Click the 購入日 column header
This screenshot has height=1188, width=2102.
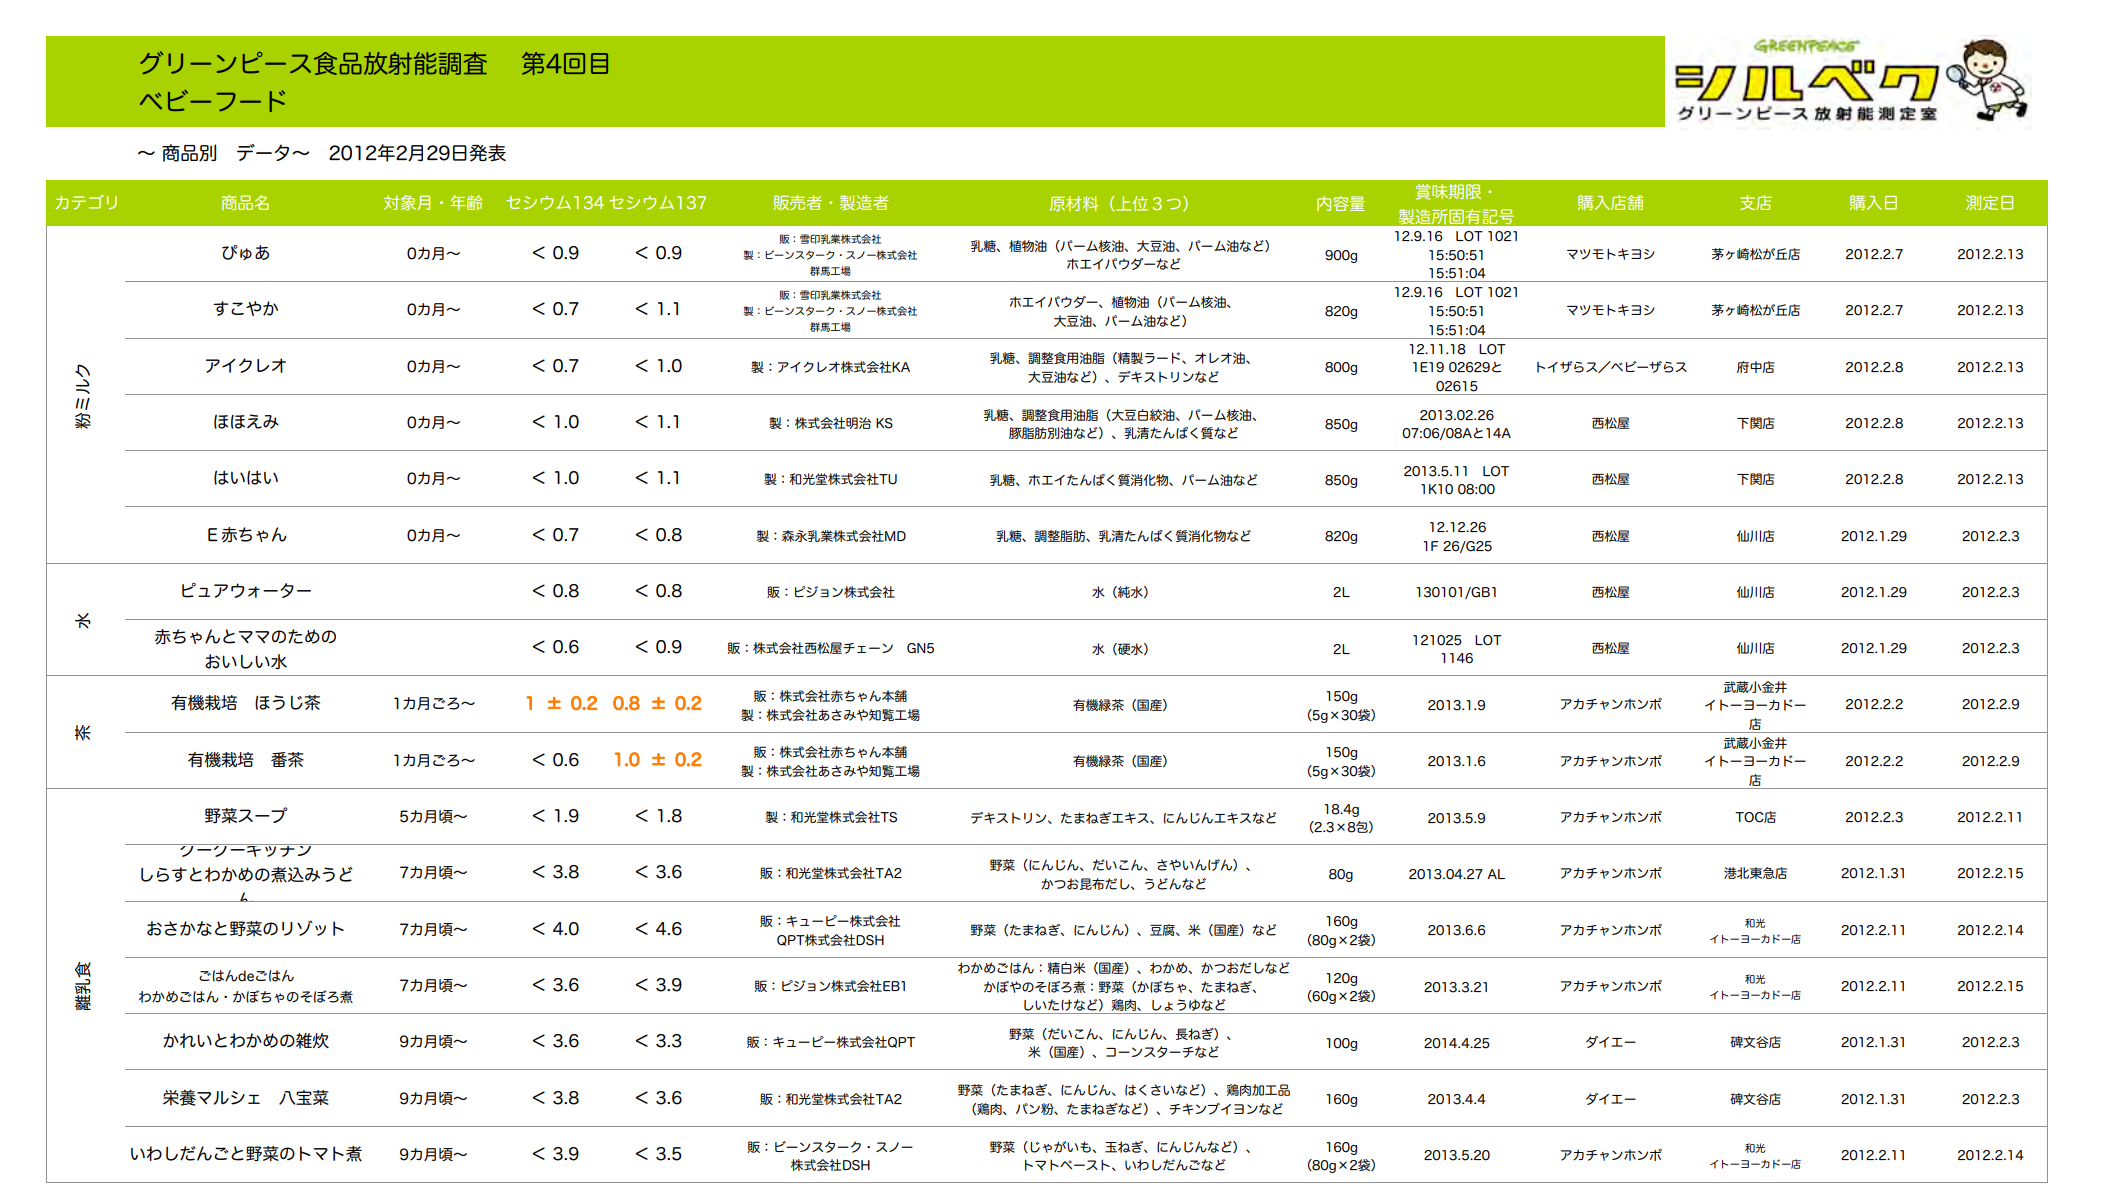click(x=1873, y=203)
